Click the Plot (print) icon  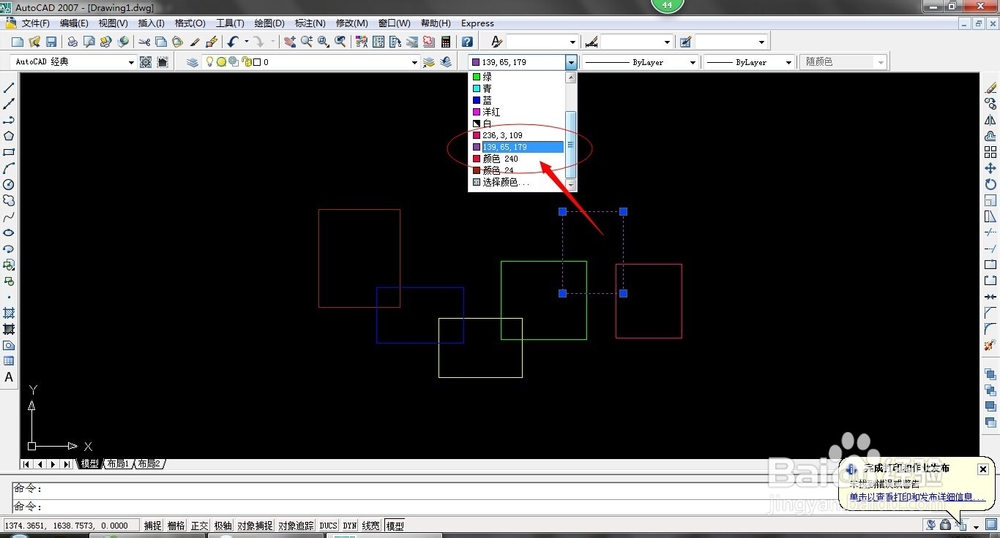pos(73,41)
